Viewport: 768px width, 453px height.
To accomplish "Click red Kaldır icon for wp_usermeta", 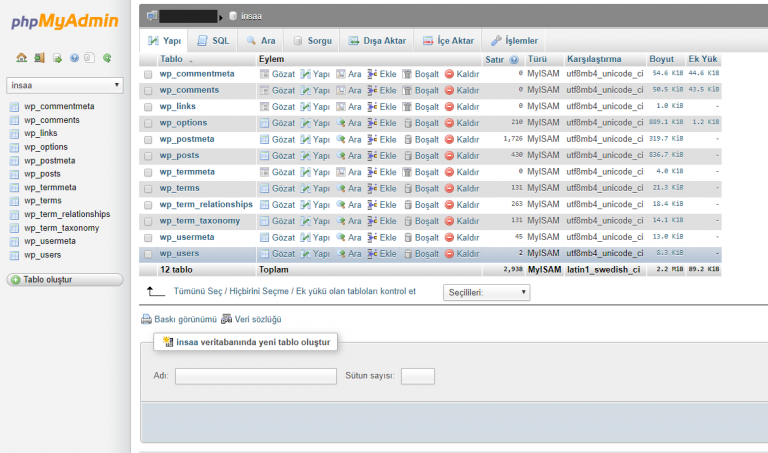I will tap(449, 238).
